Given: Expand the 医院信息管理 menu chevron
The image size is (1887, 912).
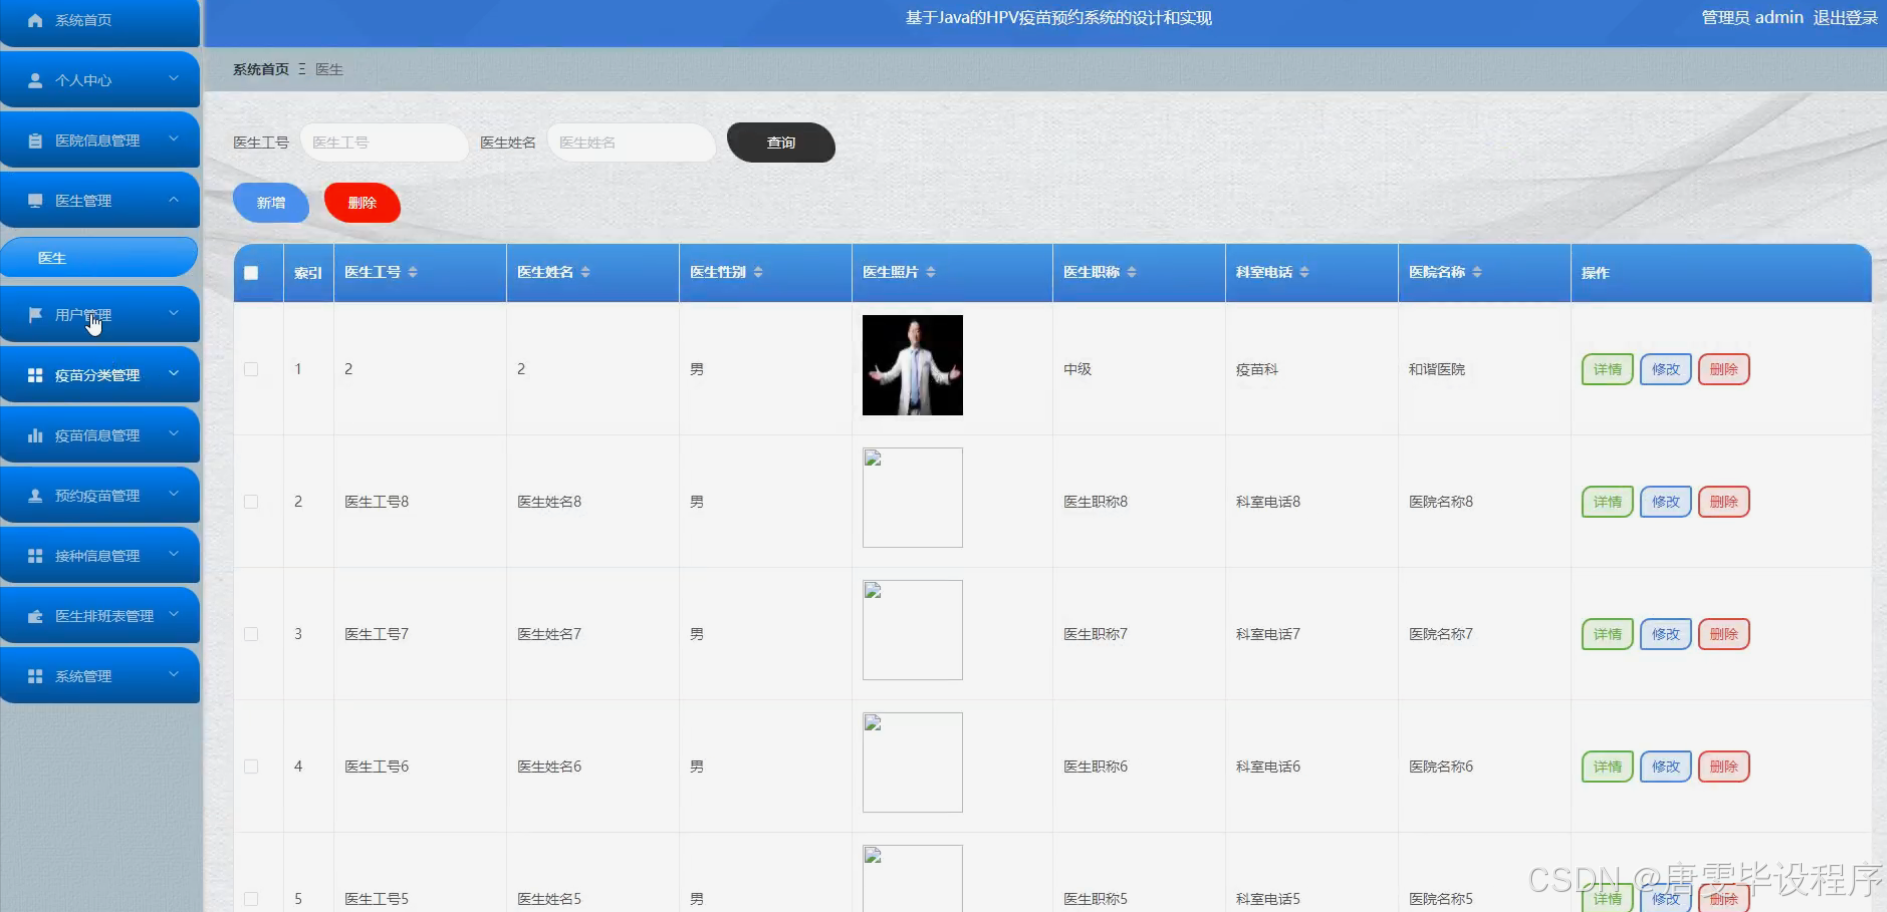Looking at the screenshot, I should 174,139.
